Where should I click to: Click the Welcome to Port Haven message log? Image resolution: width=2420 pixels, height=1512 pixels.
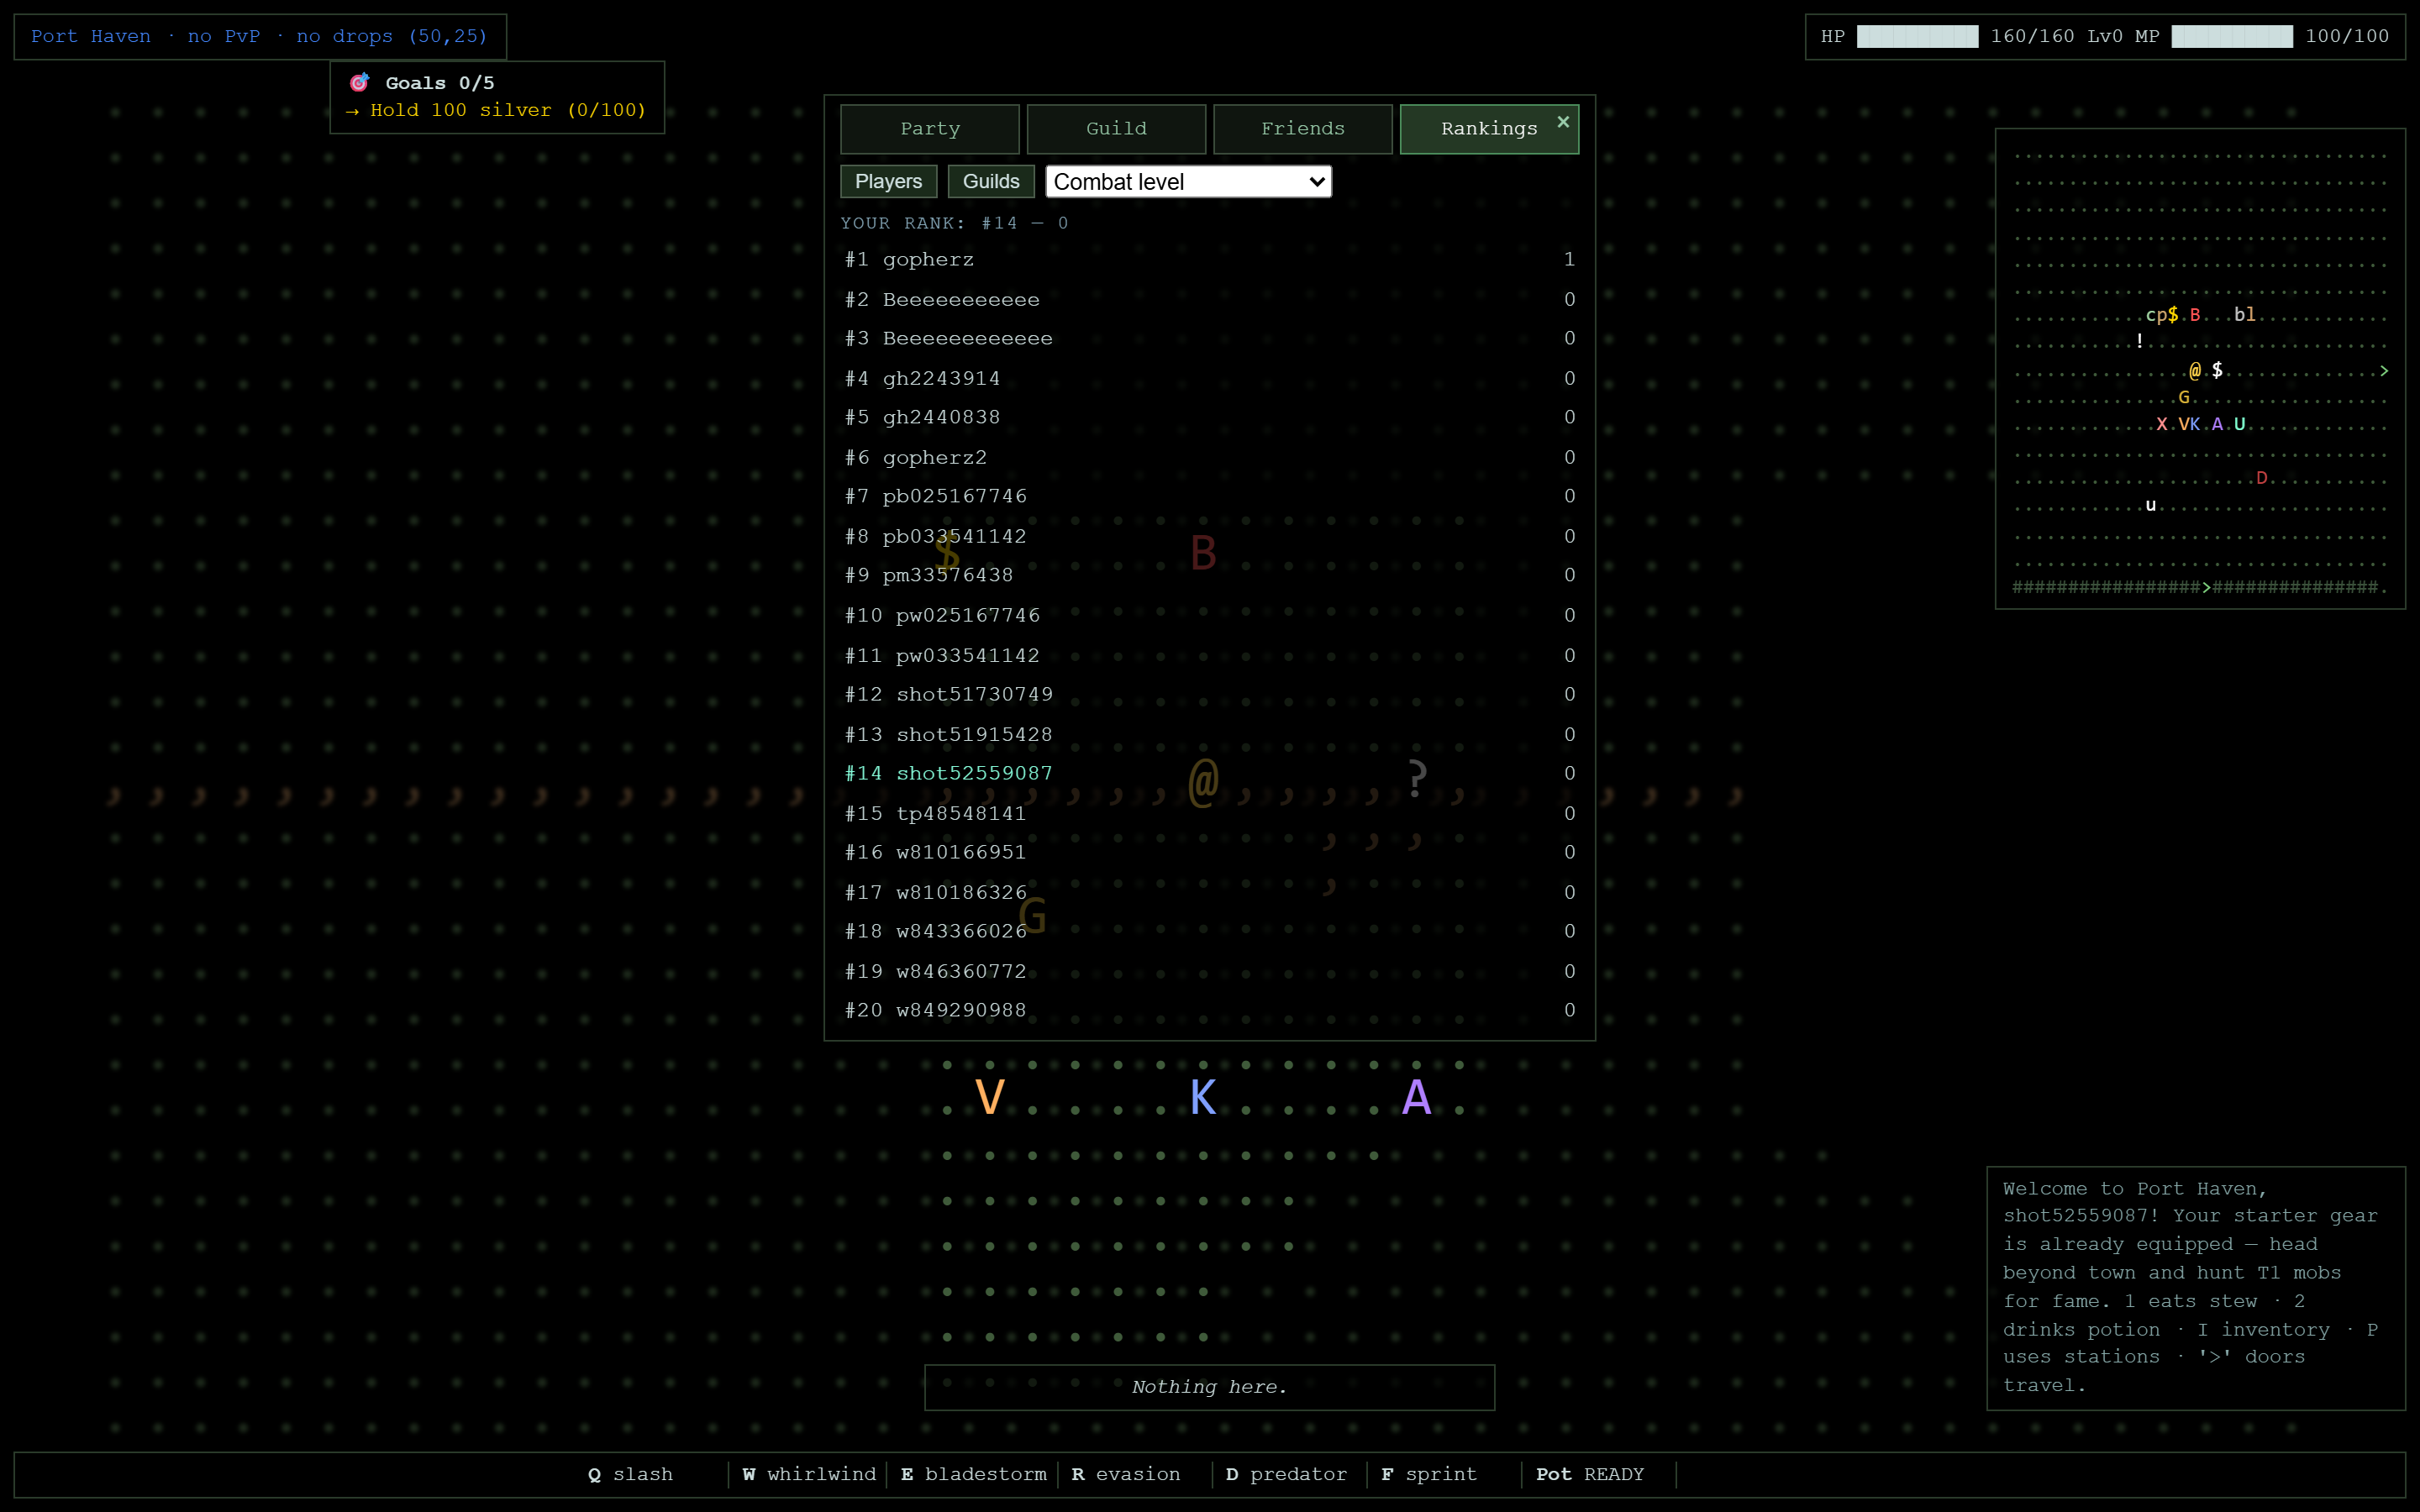2195,1288
